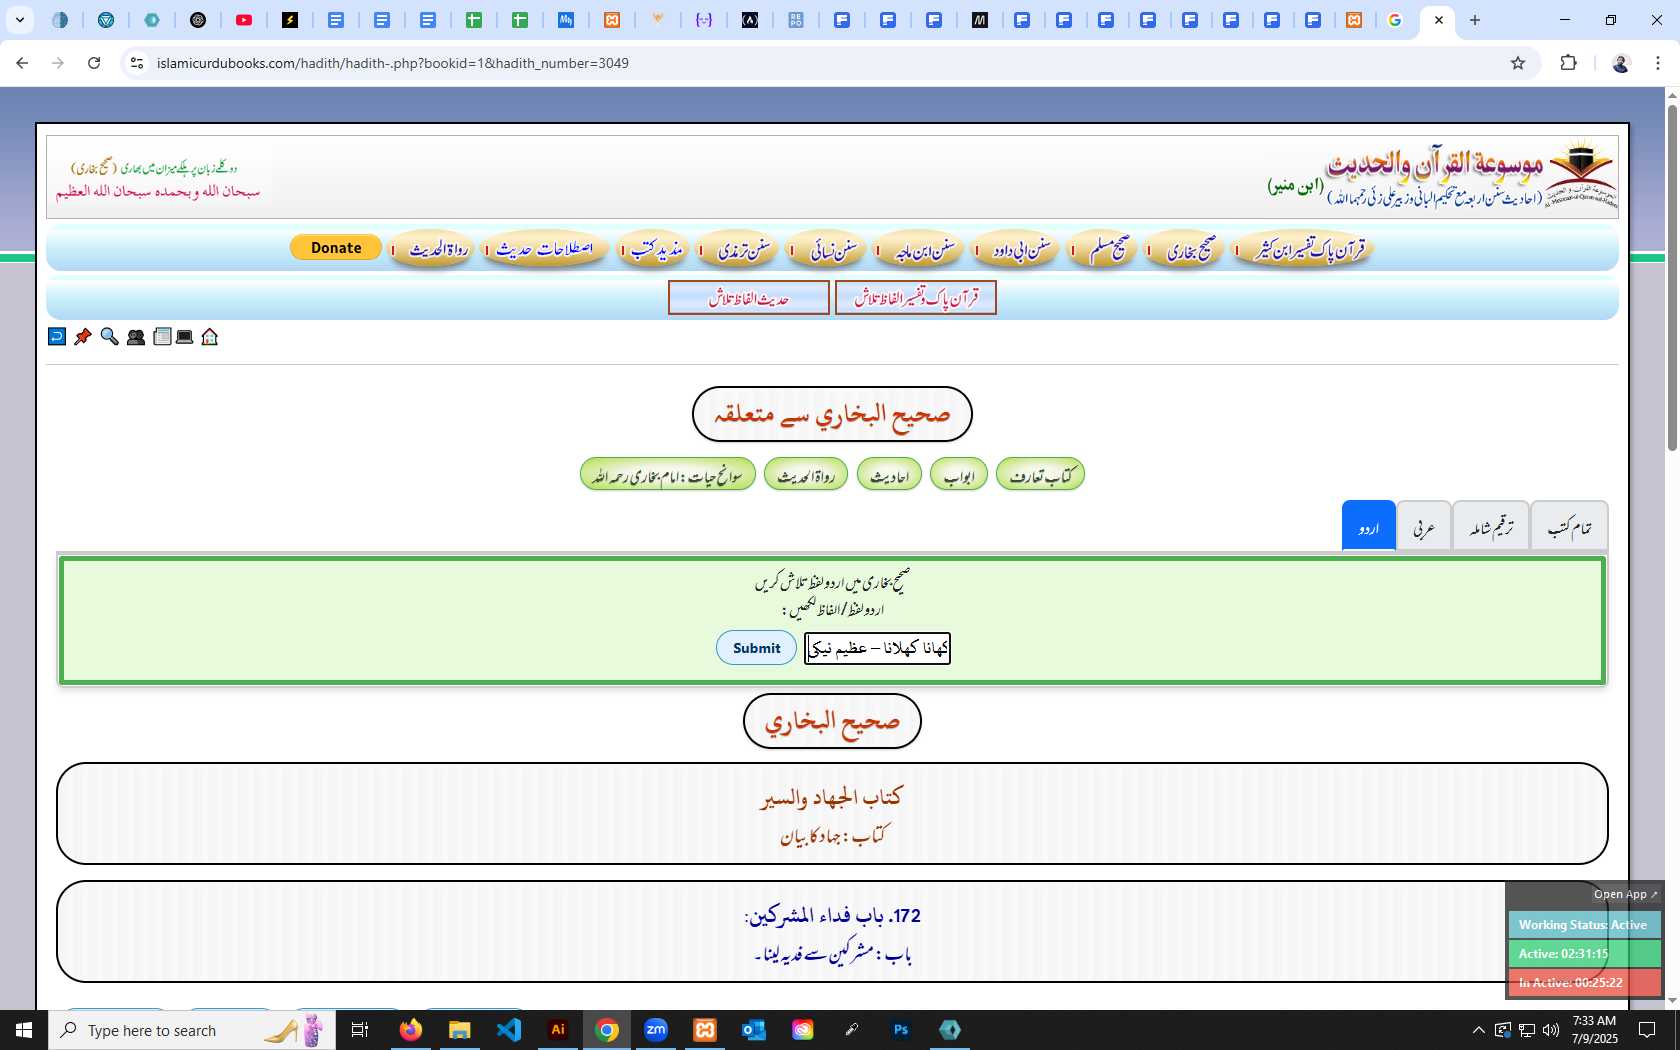Click سوانح حیات امام بخاری button
Viewport: 1680px width, 1050px height.
point(667,475)
